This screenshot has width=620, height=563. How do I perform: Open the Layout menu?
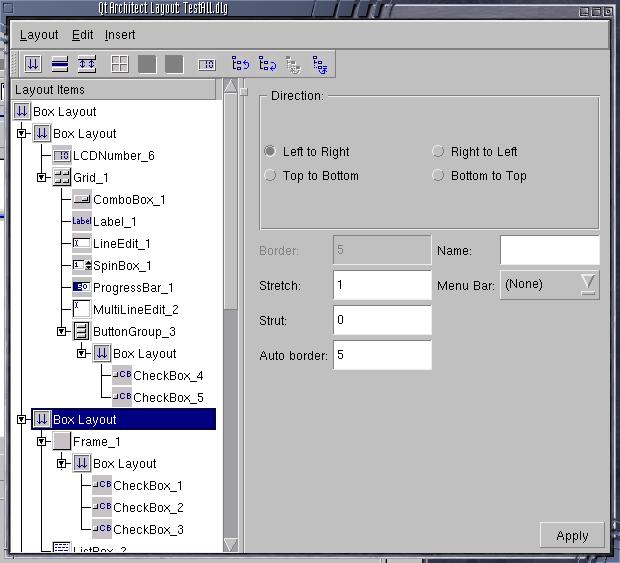(39, 35)
